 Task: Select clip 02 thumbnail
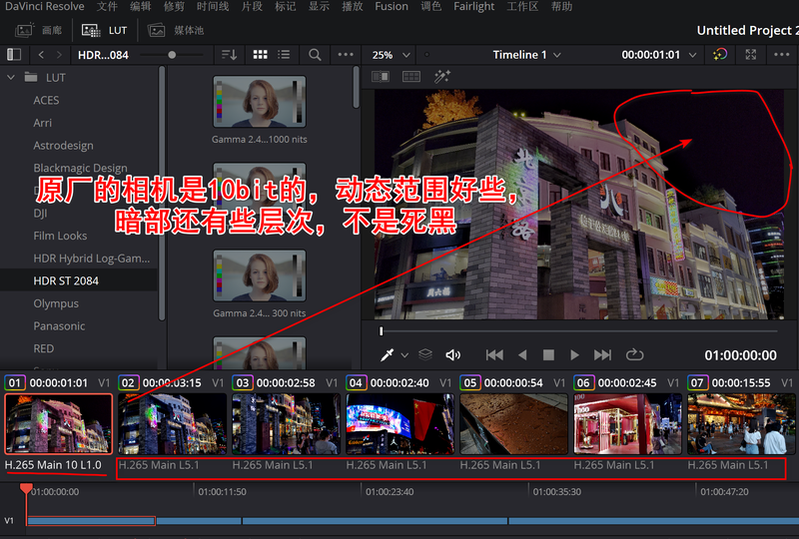[x=172, y=423]
